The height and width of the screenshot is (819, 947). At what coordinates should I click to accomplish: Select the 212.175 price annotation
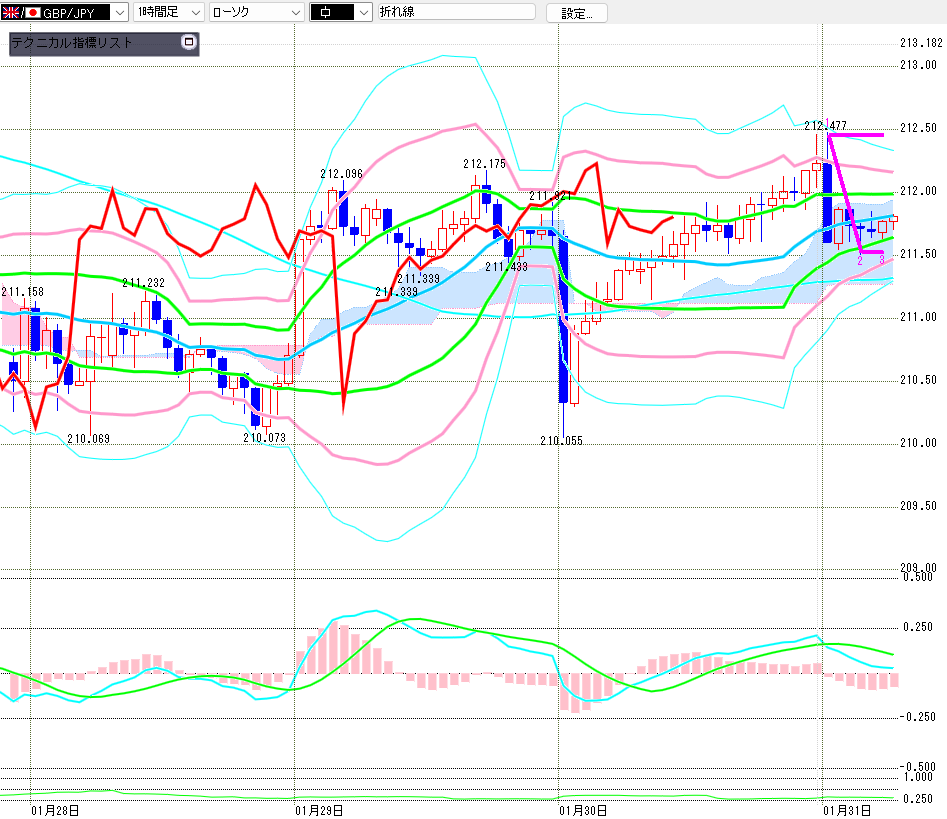(484, 163)
